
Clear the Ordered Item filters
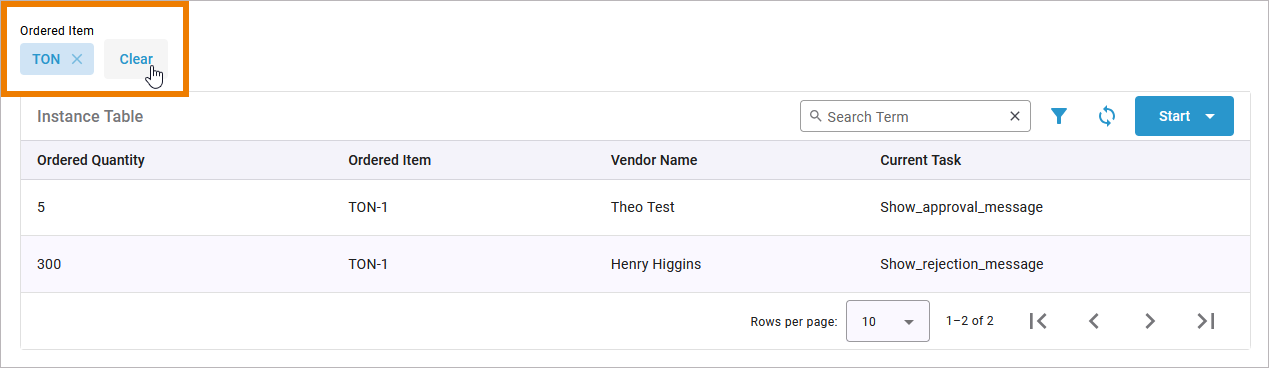click(x=136, y=59)
